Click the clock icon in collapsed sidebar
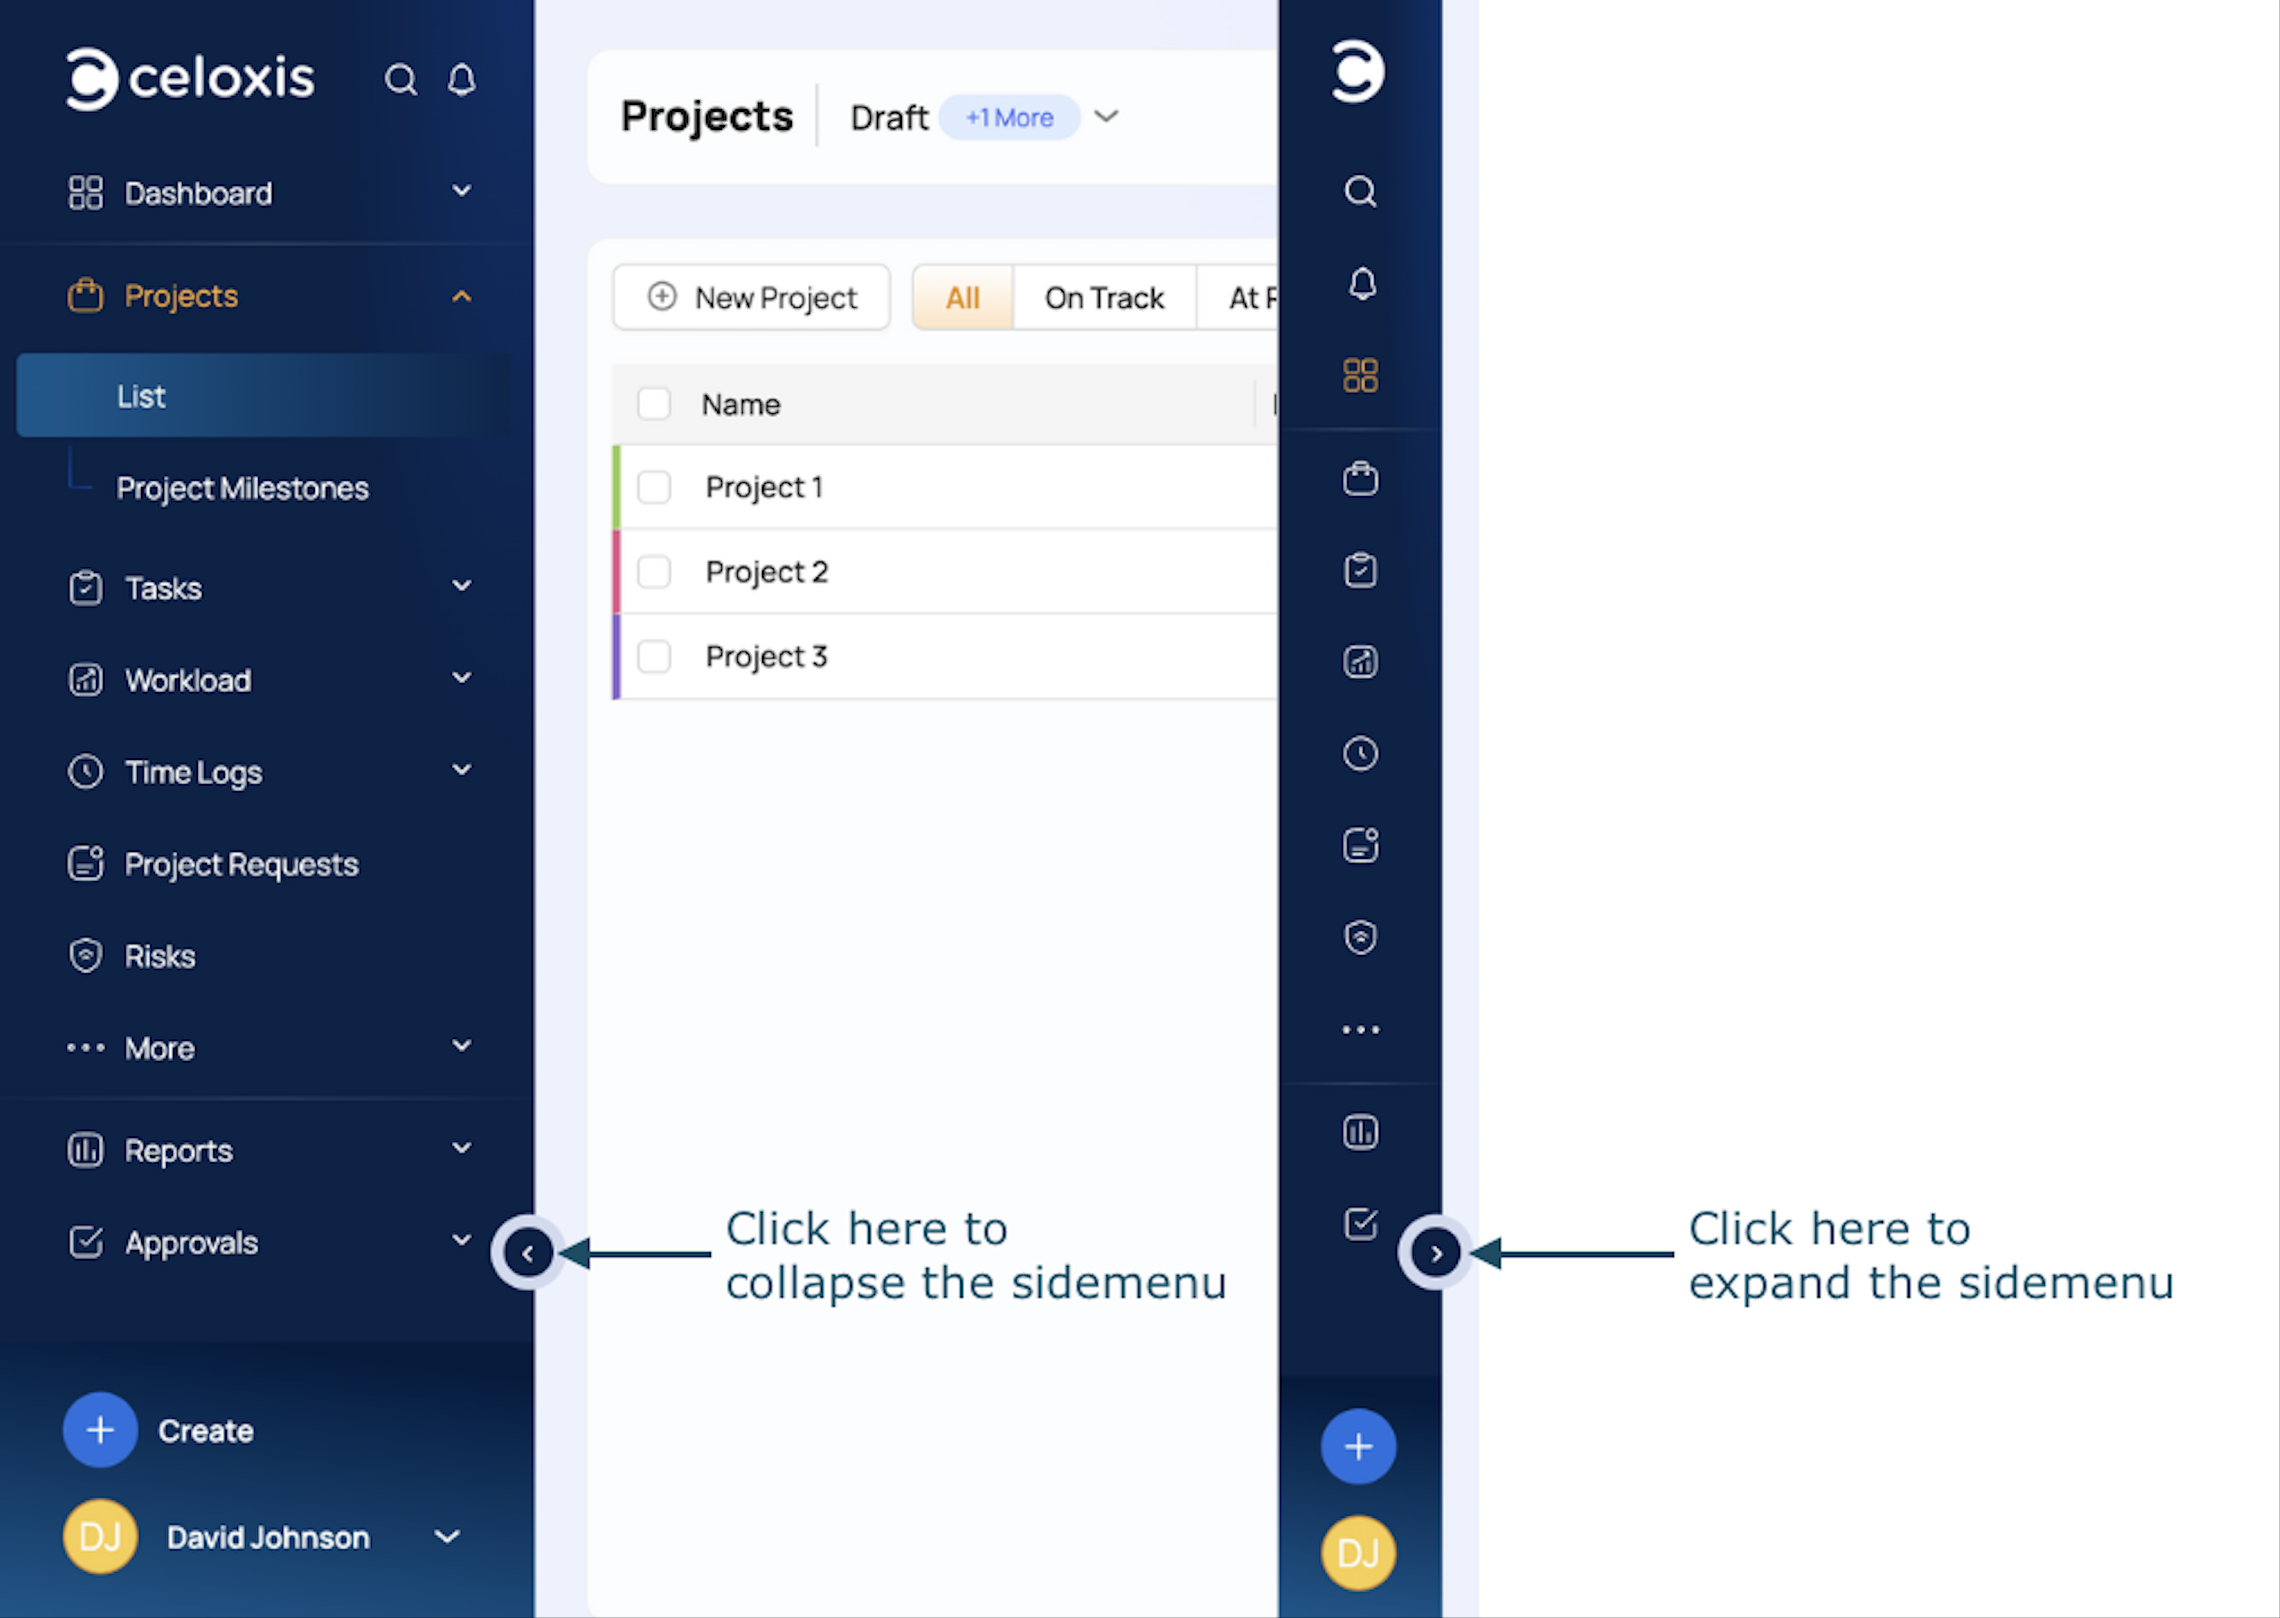Image resolution: width=2280 pixels, height=1618 pixels. coord(1360,753)
